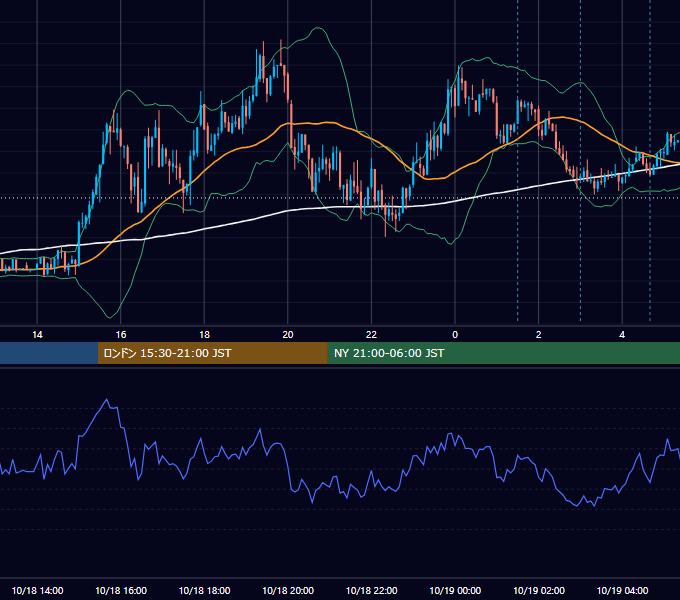Click hour label 16 on upper axis
The image size is (680, 600).
121,335
